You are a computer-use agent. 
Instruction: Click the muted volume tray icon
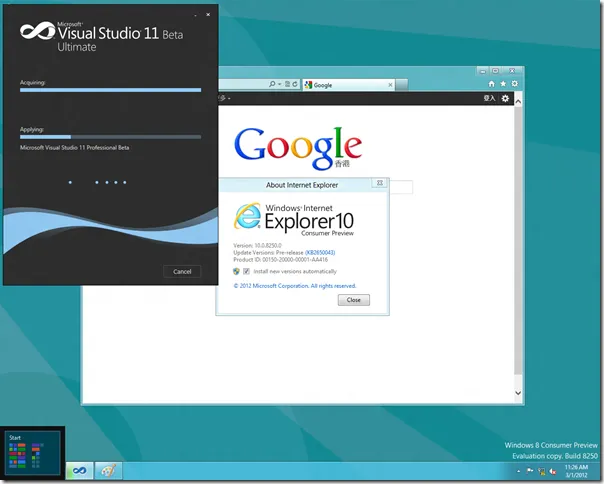pos(553,471)
